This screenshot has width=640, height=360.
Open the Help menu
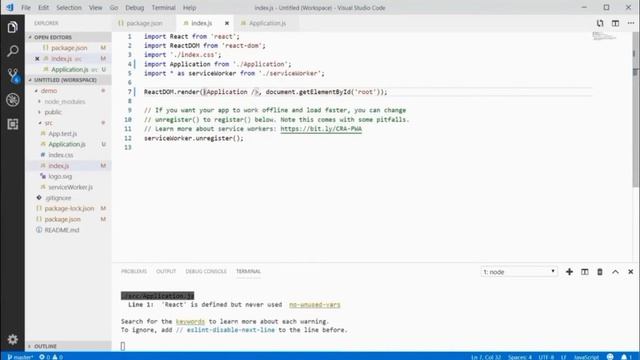pos(189,8)
